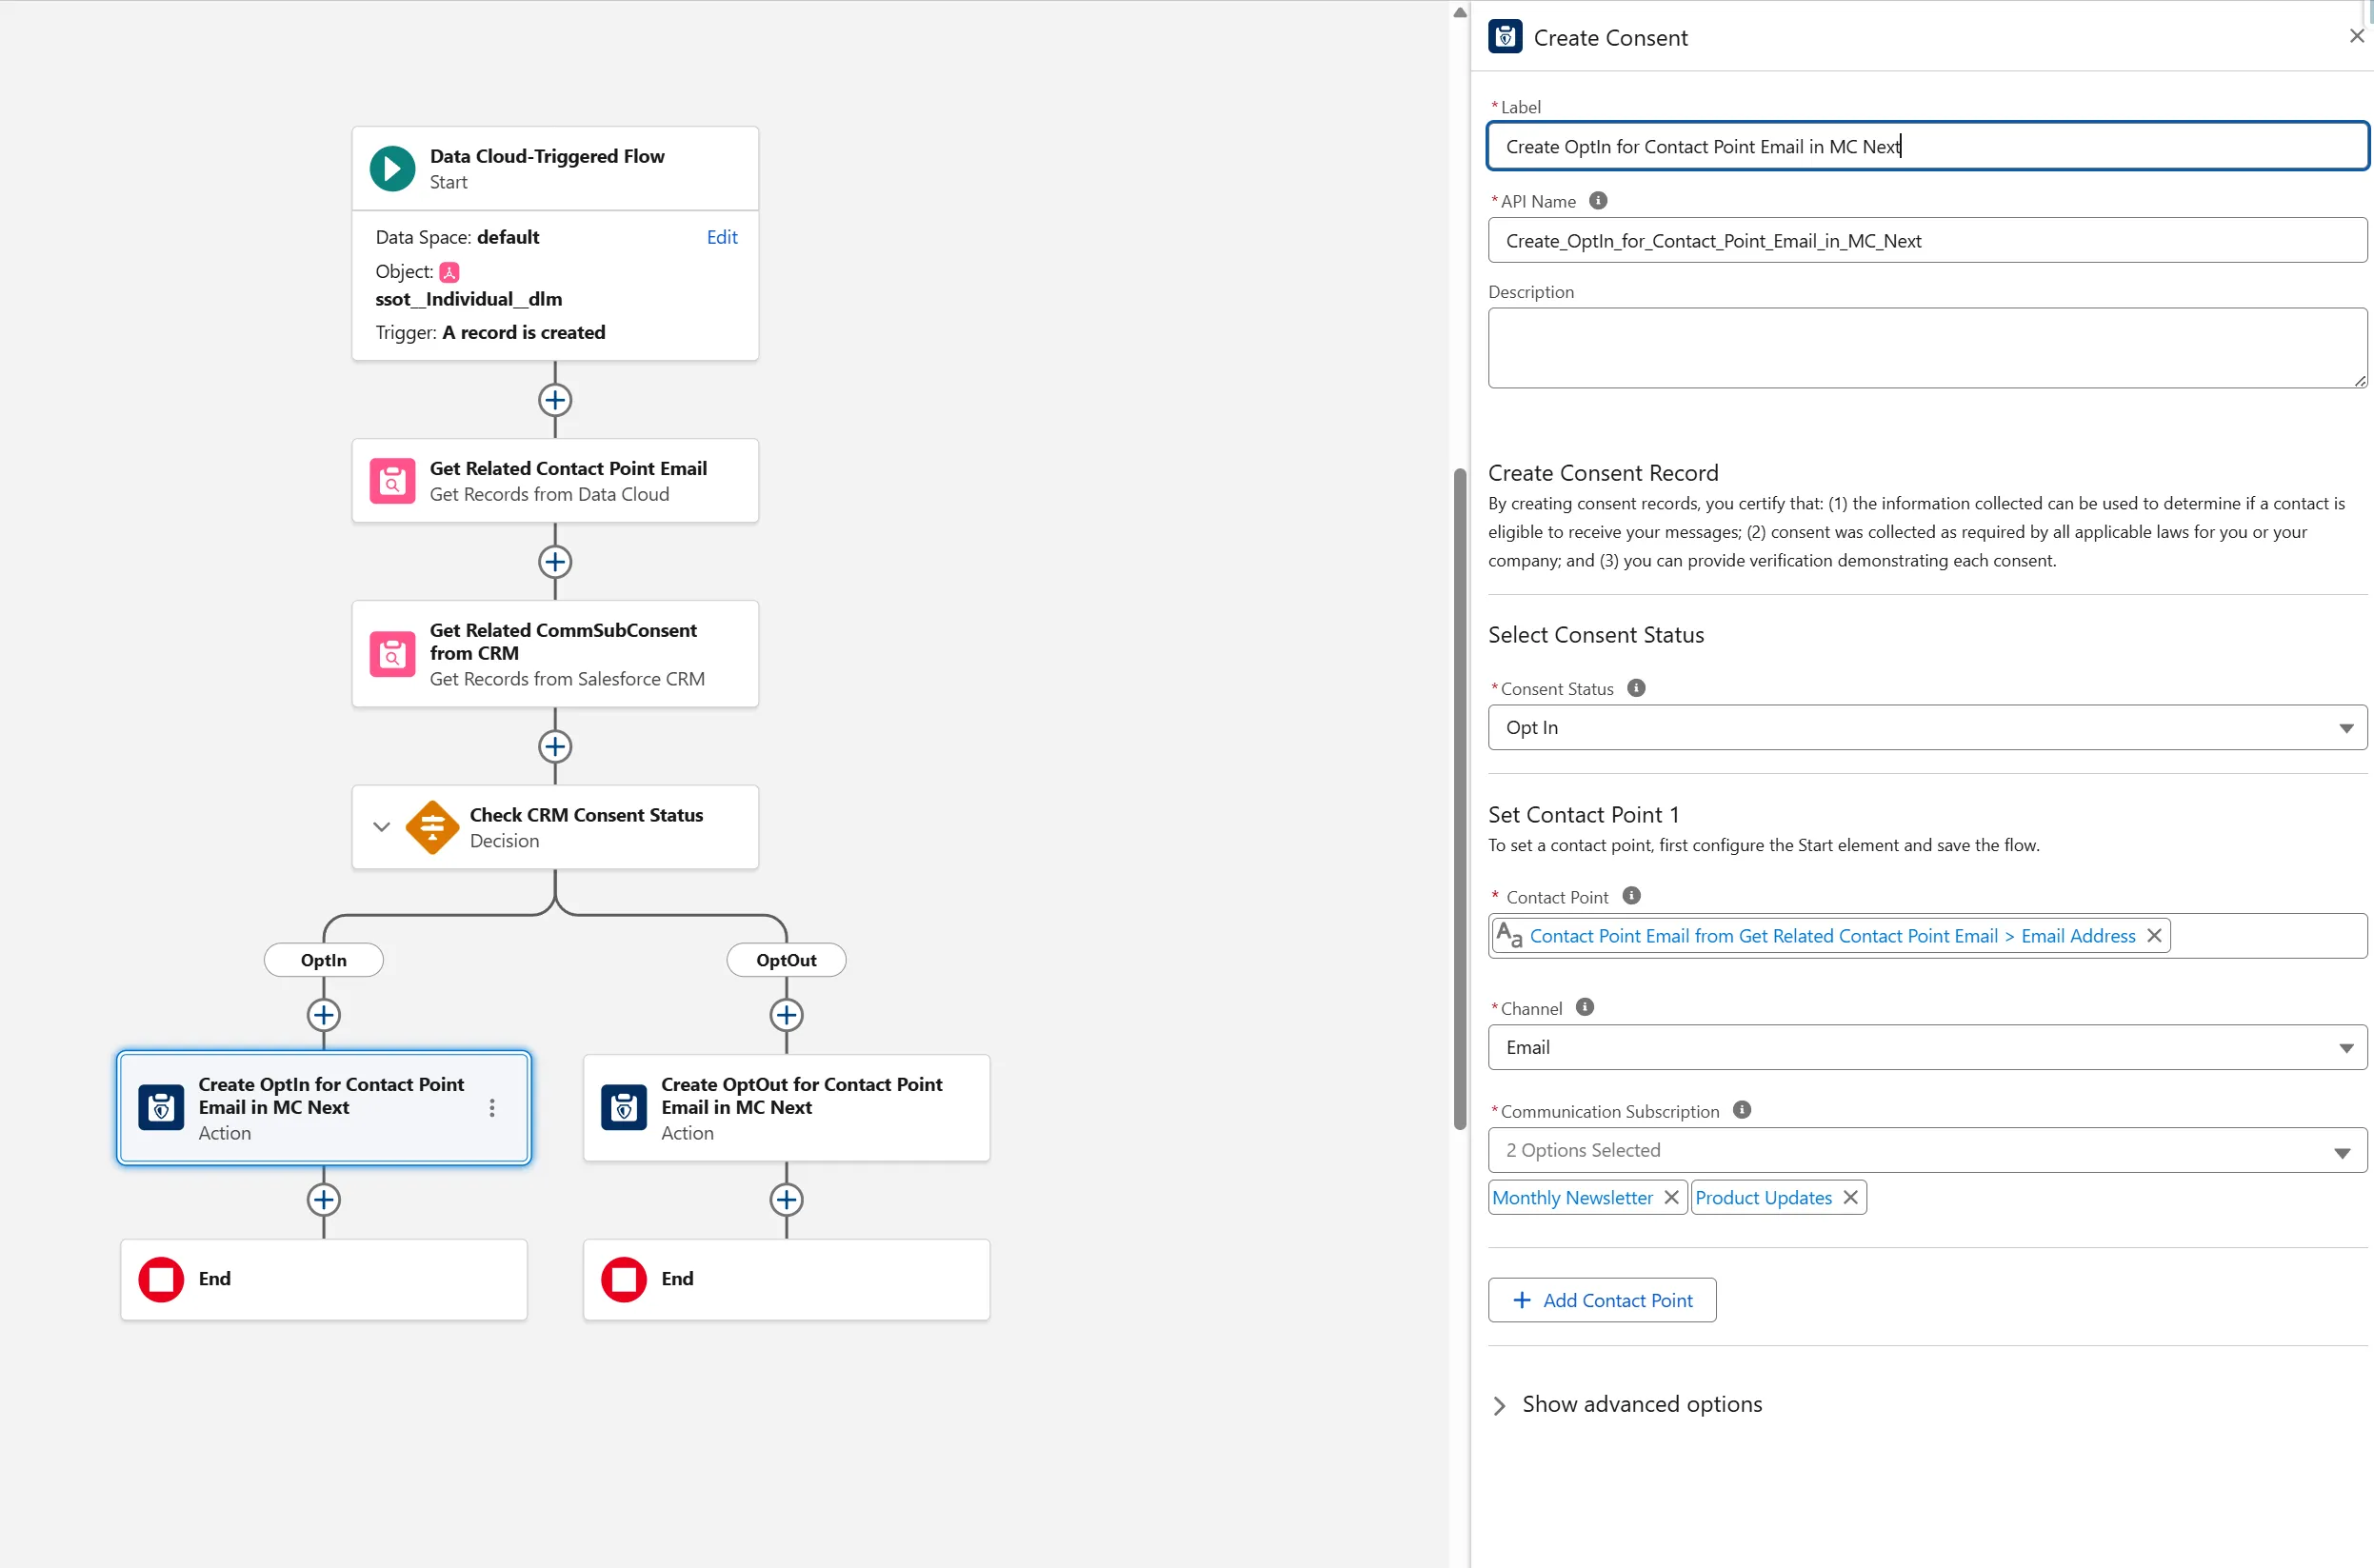Show info tooltip for Consent Status
This screenshot has height=1568, width=2374.
point(1636,688)
